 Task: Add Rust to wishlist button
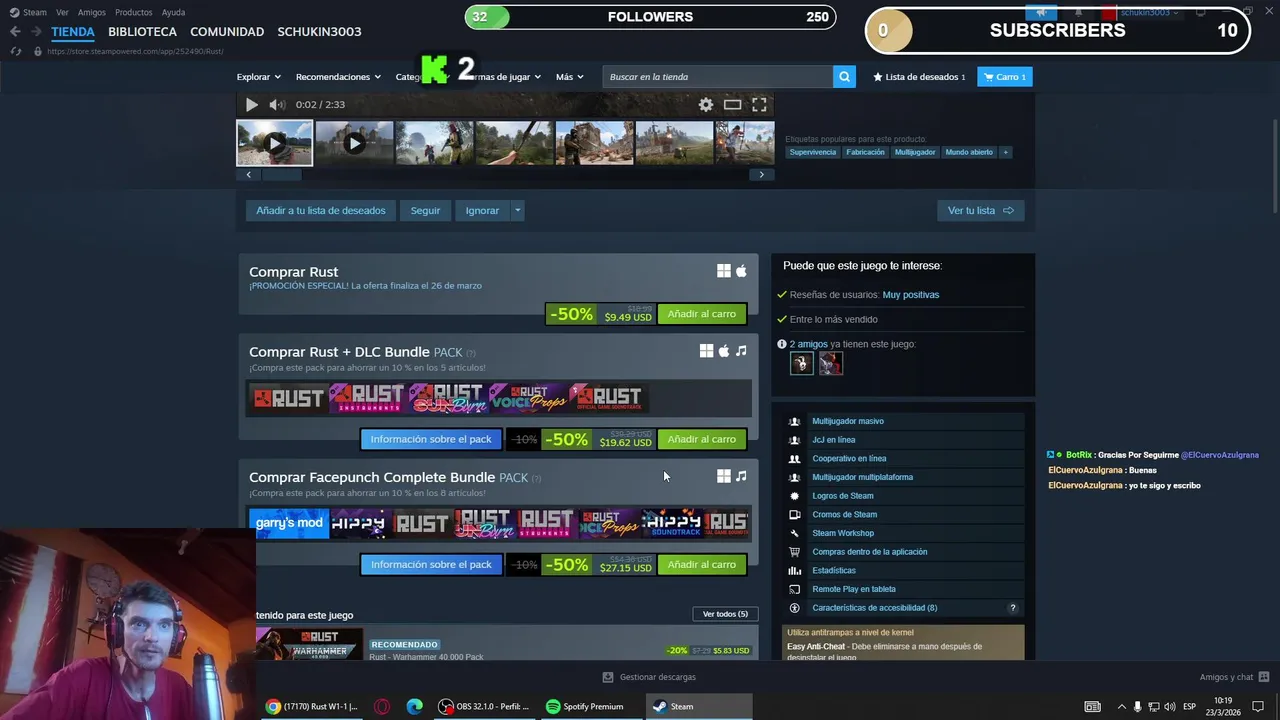(x=320, y=210)
